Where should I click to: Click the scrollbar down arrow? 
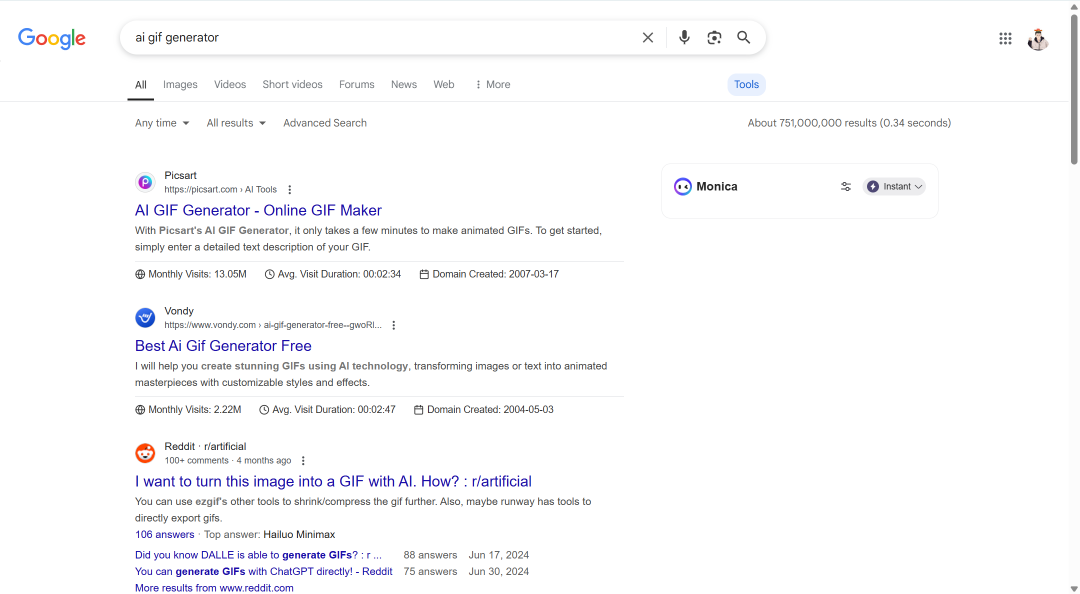point(1074,588)
